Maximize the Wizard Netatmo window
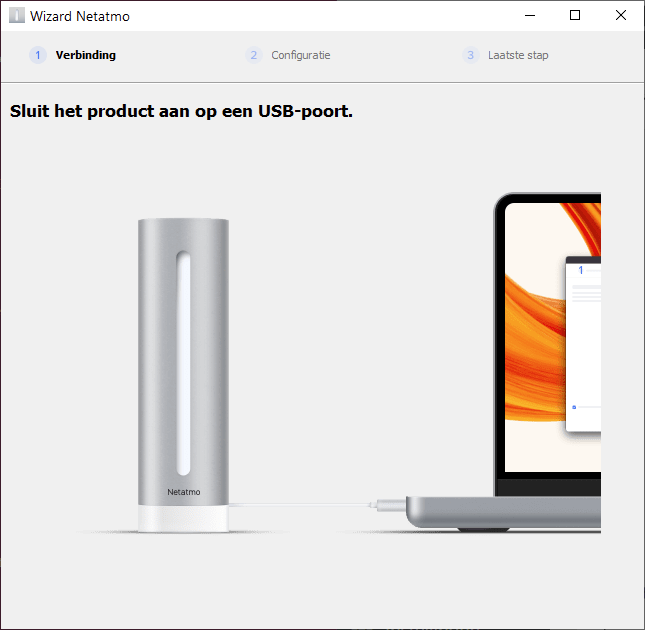The image size is (645, 630). tap(575, 16)
